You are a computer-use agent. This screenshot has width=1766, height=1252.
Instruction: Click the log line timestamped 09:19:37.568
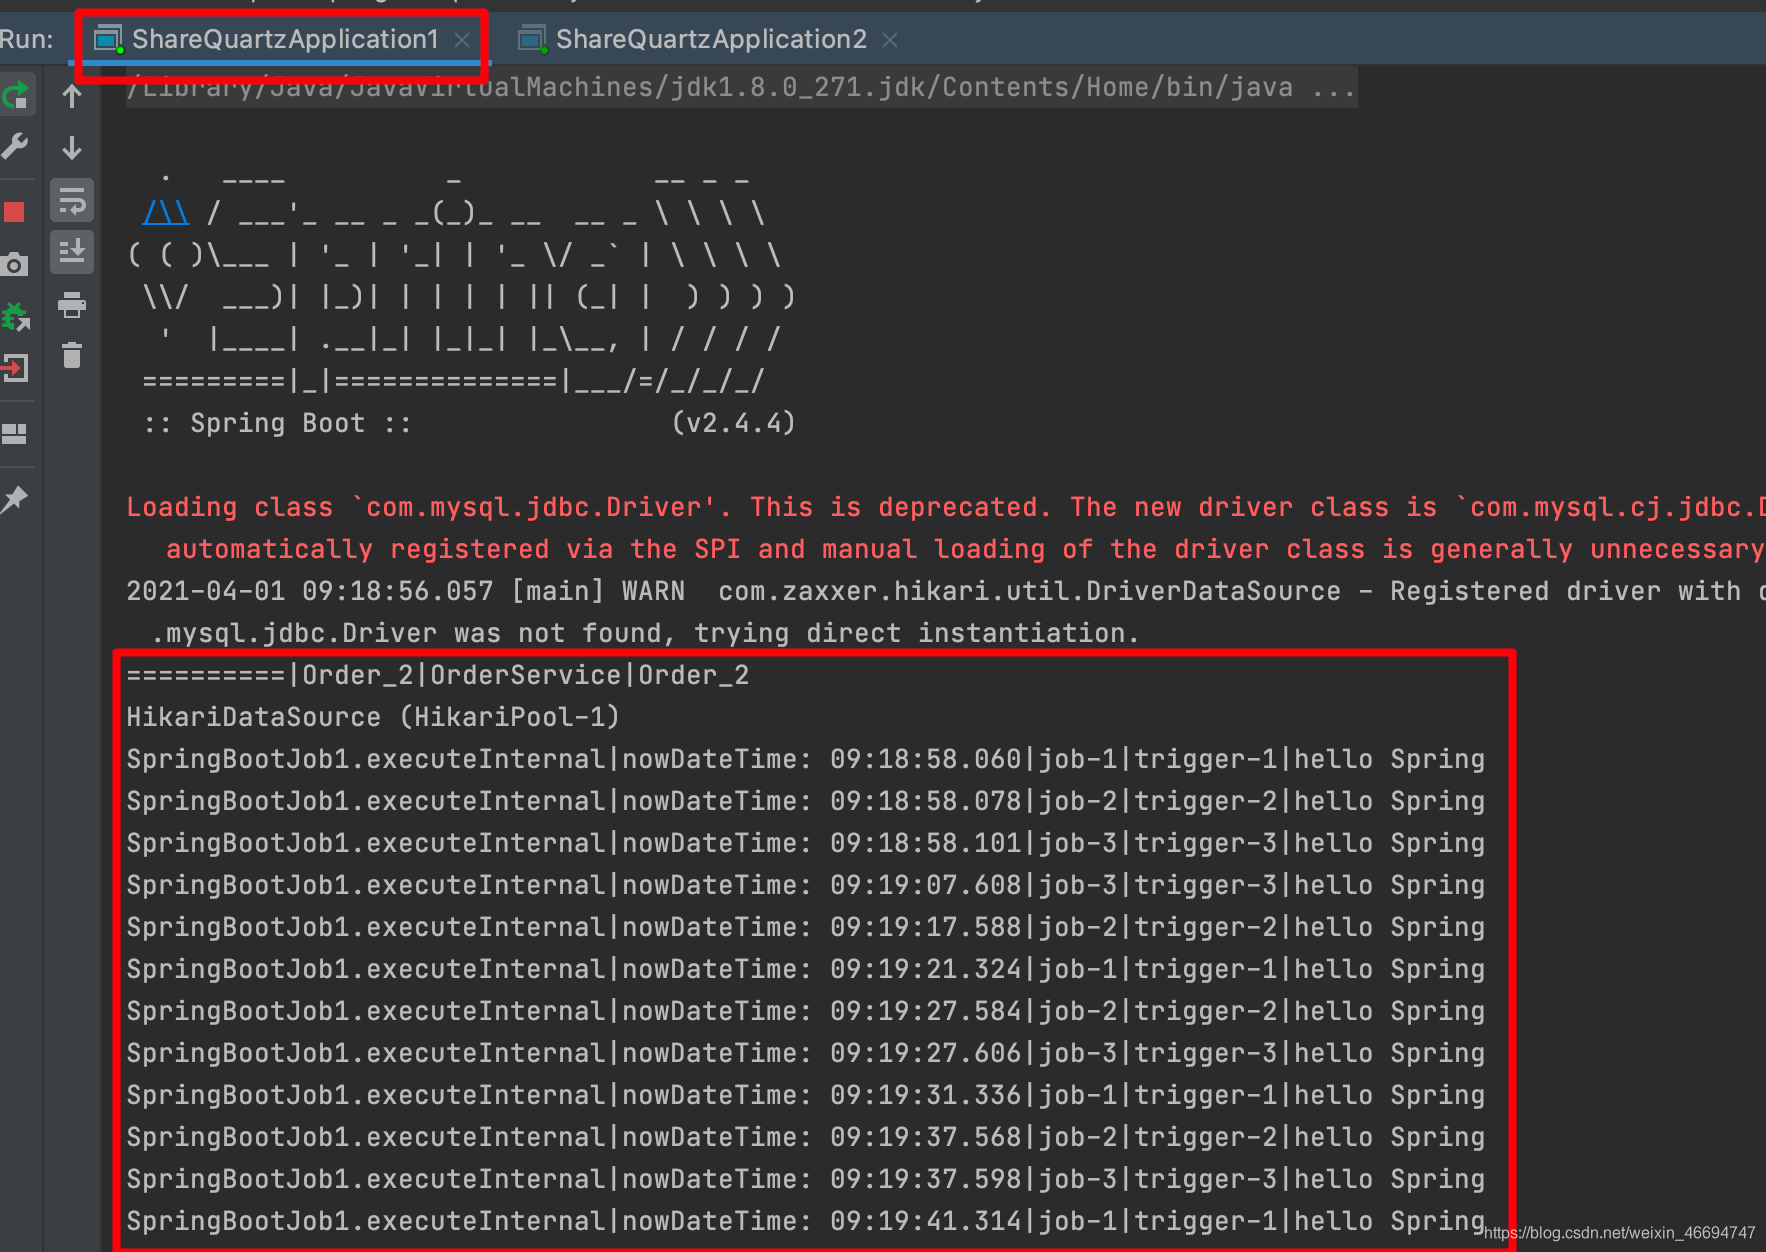(x=805, y=1137)
